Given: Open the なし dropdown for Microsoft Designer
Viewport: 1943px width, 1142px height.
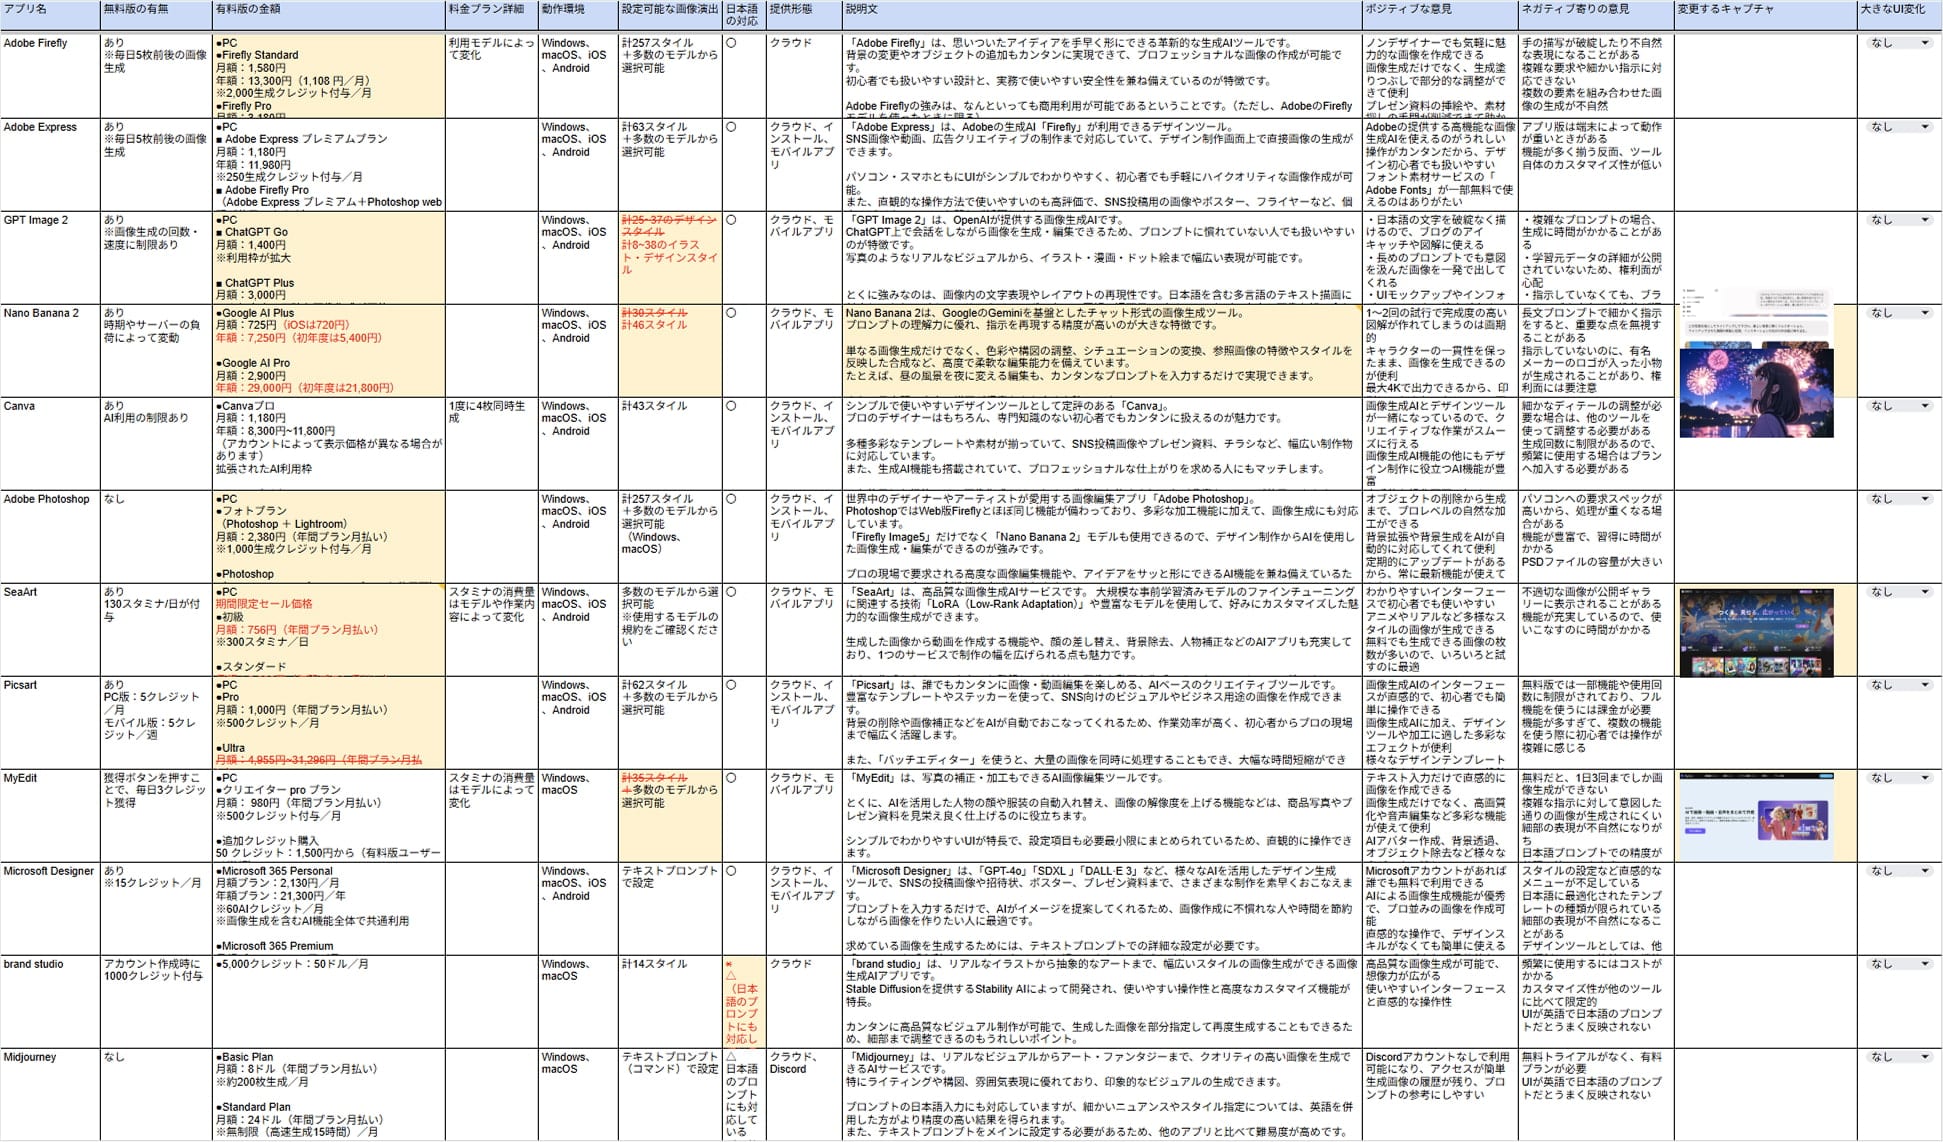Looking at the screenshot, I should [x=1899, y=871].
